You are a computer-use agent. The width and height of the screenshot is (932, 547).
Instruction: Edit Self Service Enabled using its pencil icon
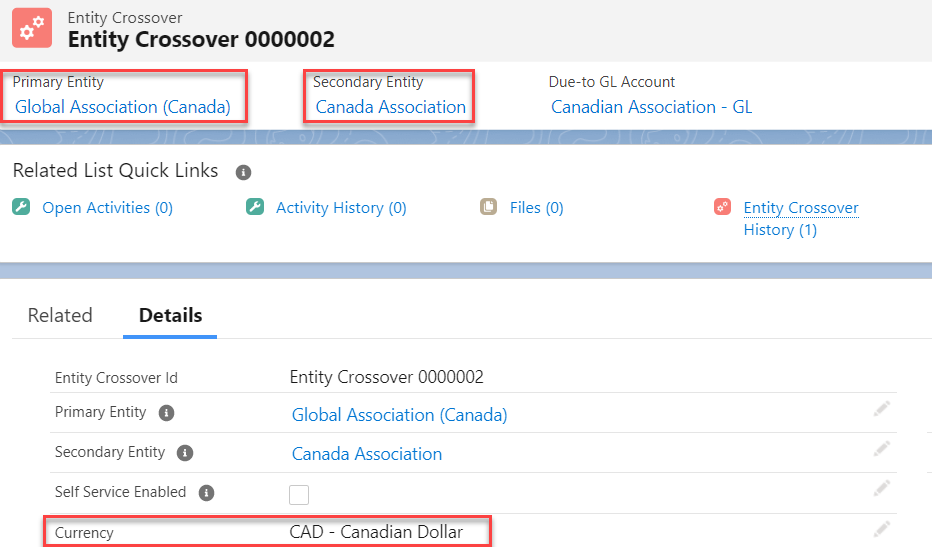(881, 488)
